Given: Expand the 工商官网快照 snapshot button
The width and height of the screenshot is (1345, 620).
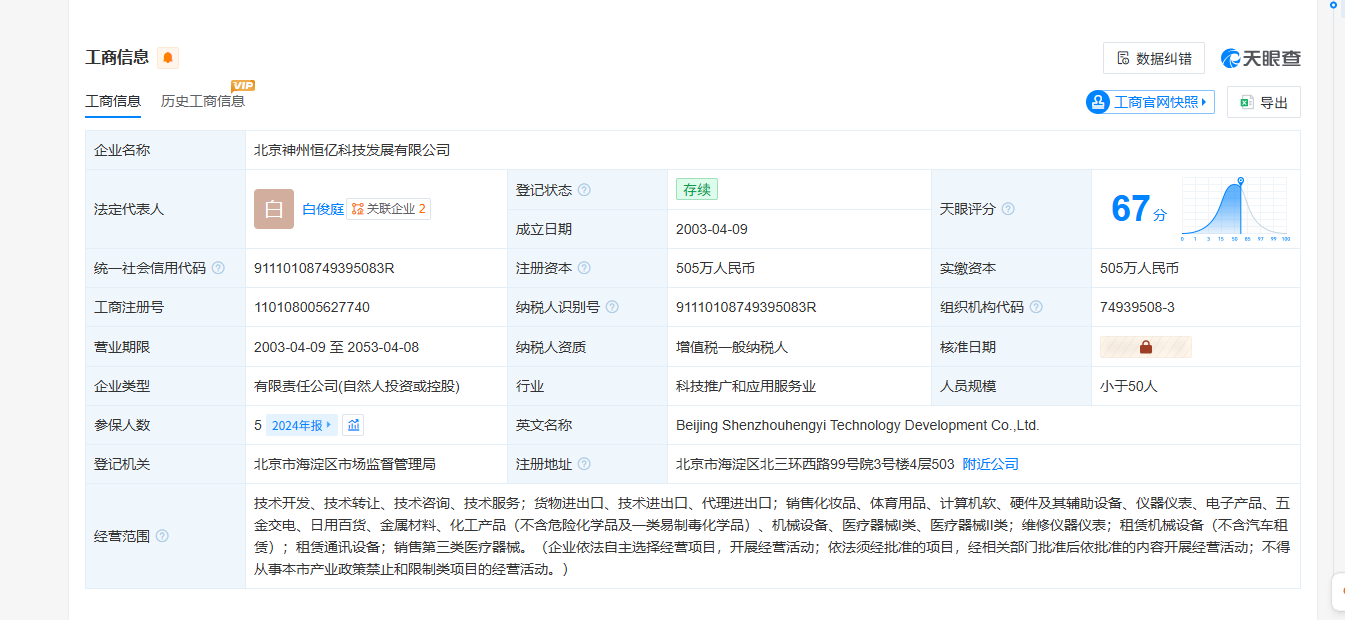Looking at the screenshot, I should tap(1150, 102).
